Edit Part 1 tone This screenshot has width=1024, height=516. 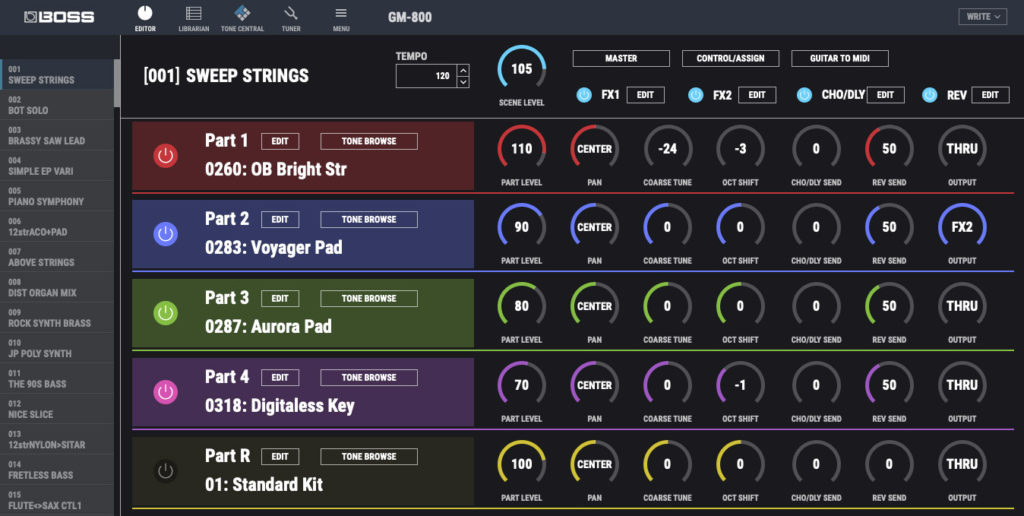pos(280,141)
